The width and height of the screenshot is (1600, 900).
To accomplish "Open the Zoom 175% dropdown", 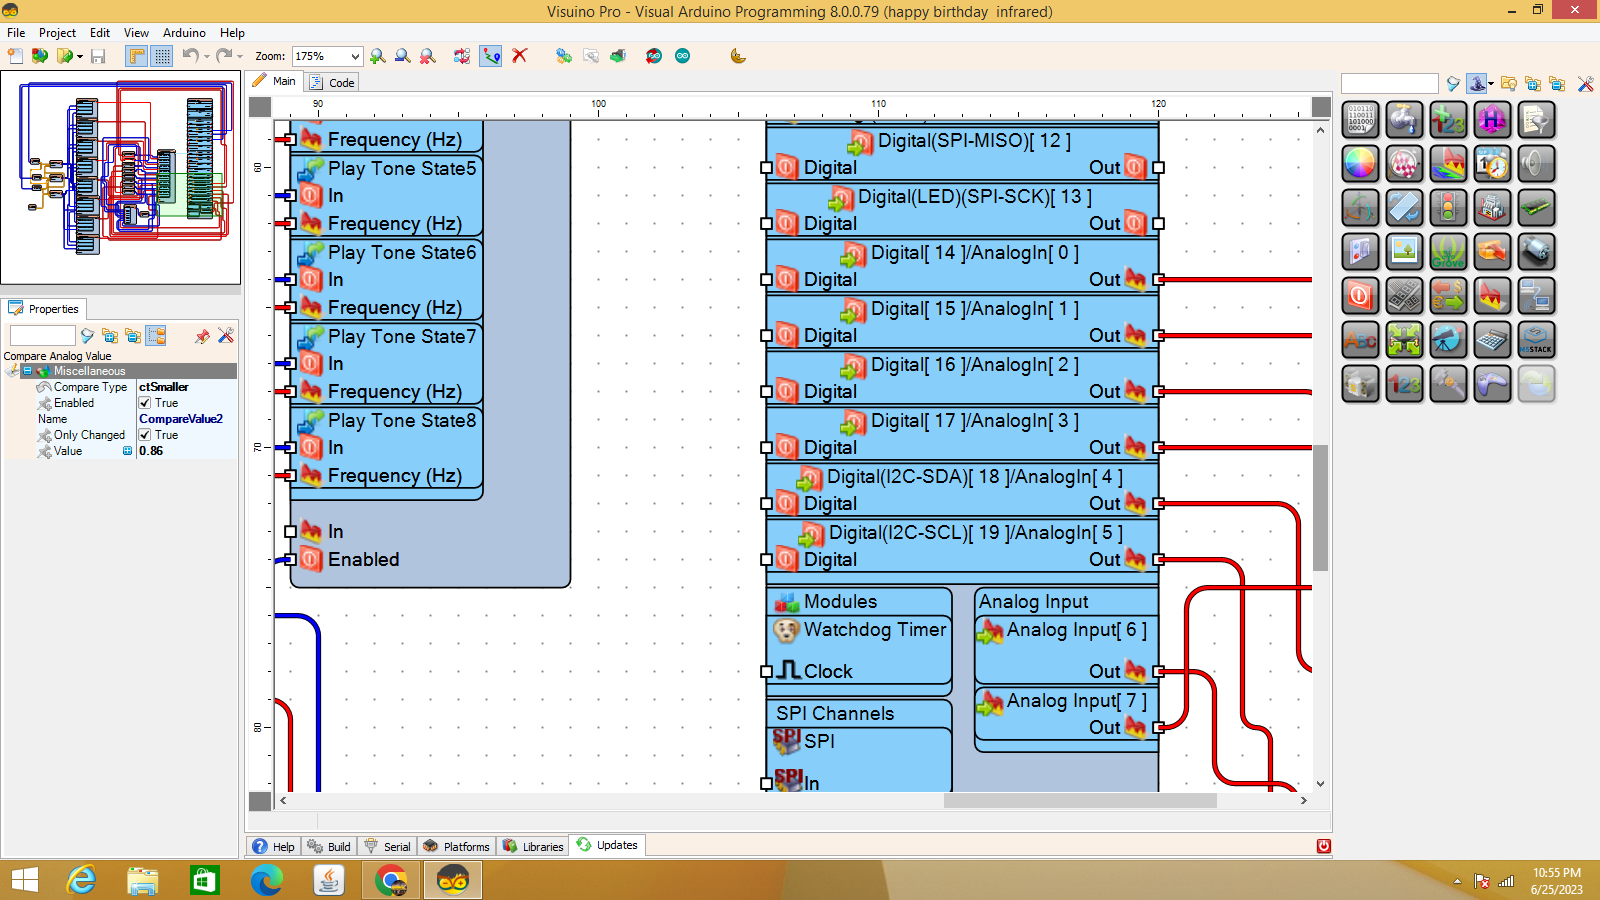I will [x=354, y=57].
